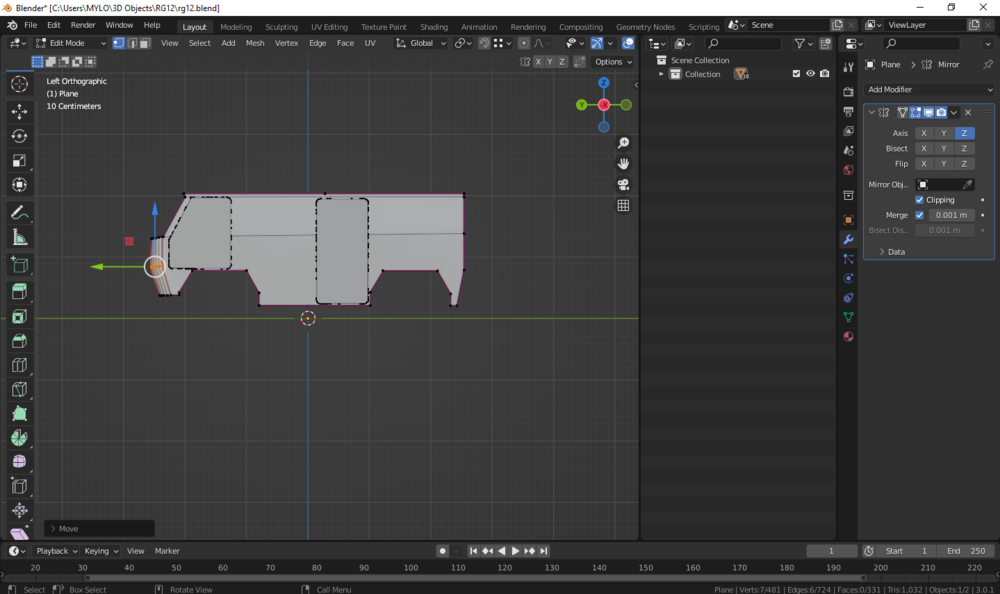Pick the Annotate pencil tool
The height and width of the screenshot is (594, 1000).
pyautogui.click(x=19, y=213)
